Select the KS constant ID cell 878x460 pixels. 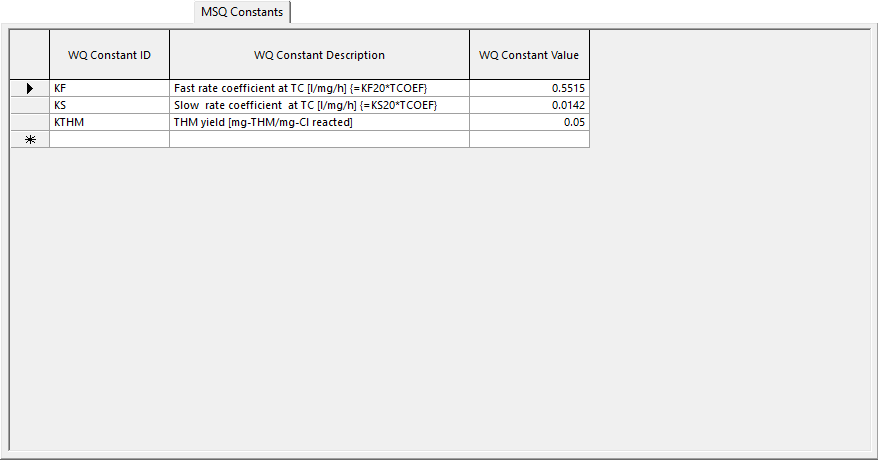coord(109,105)
